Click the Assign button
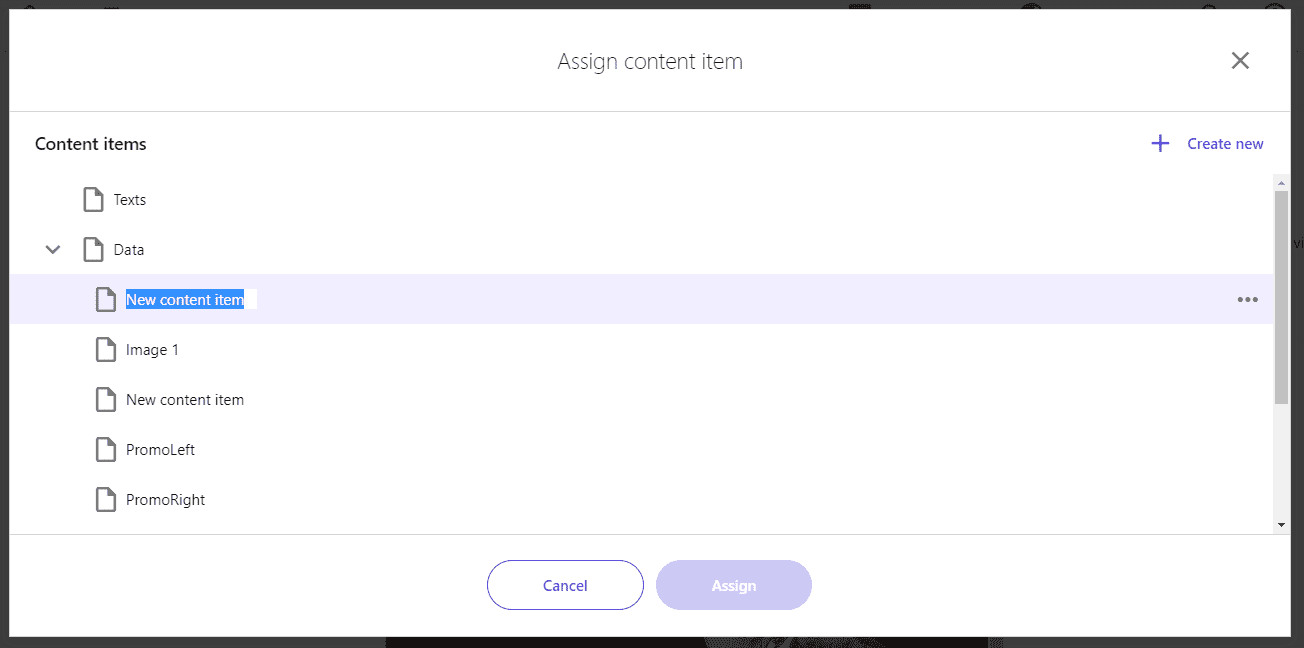 pyautogui.click(x=734, y=585)
